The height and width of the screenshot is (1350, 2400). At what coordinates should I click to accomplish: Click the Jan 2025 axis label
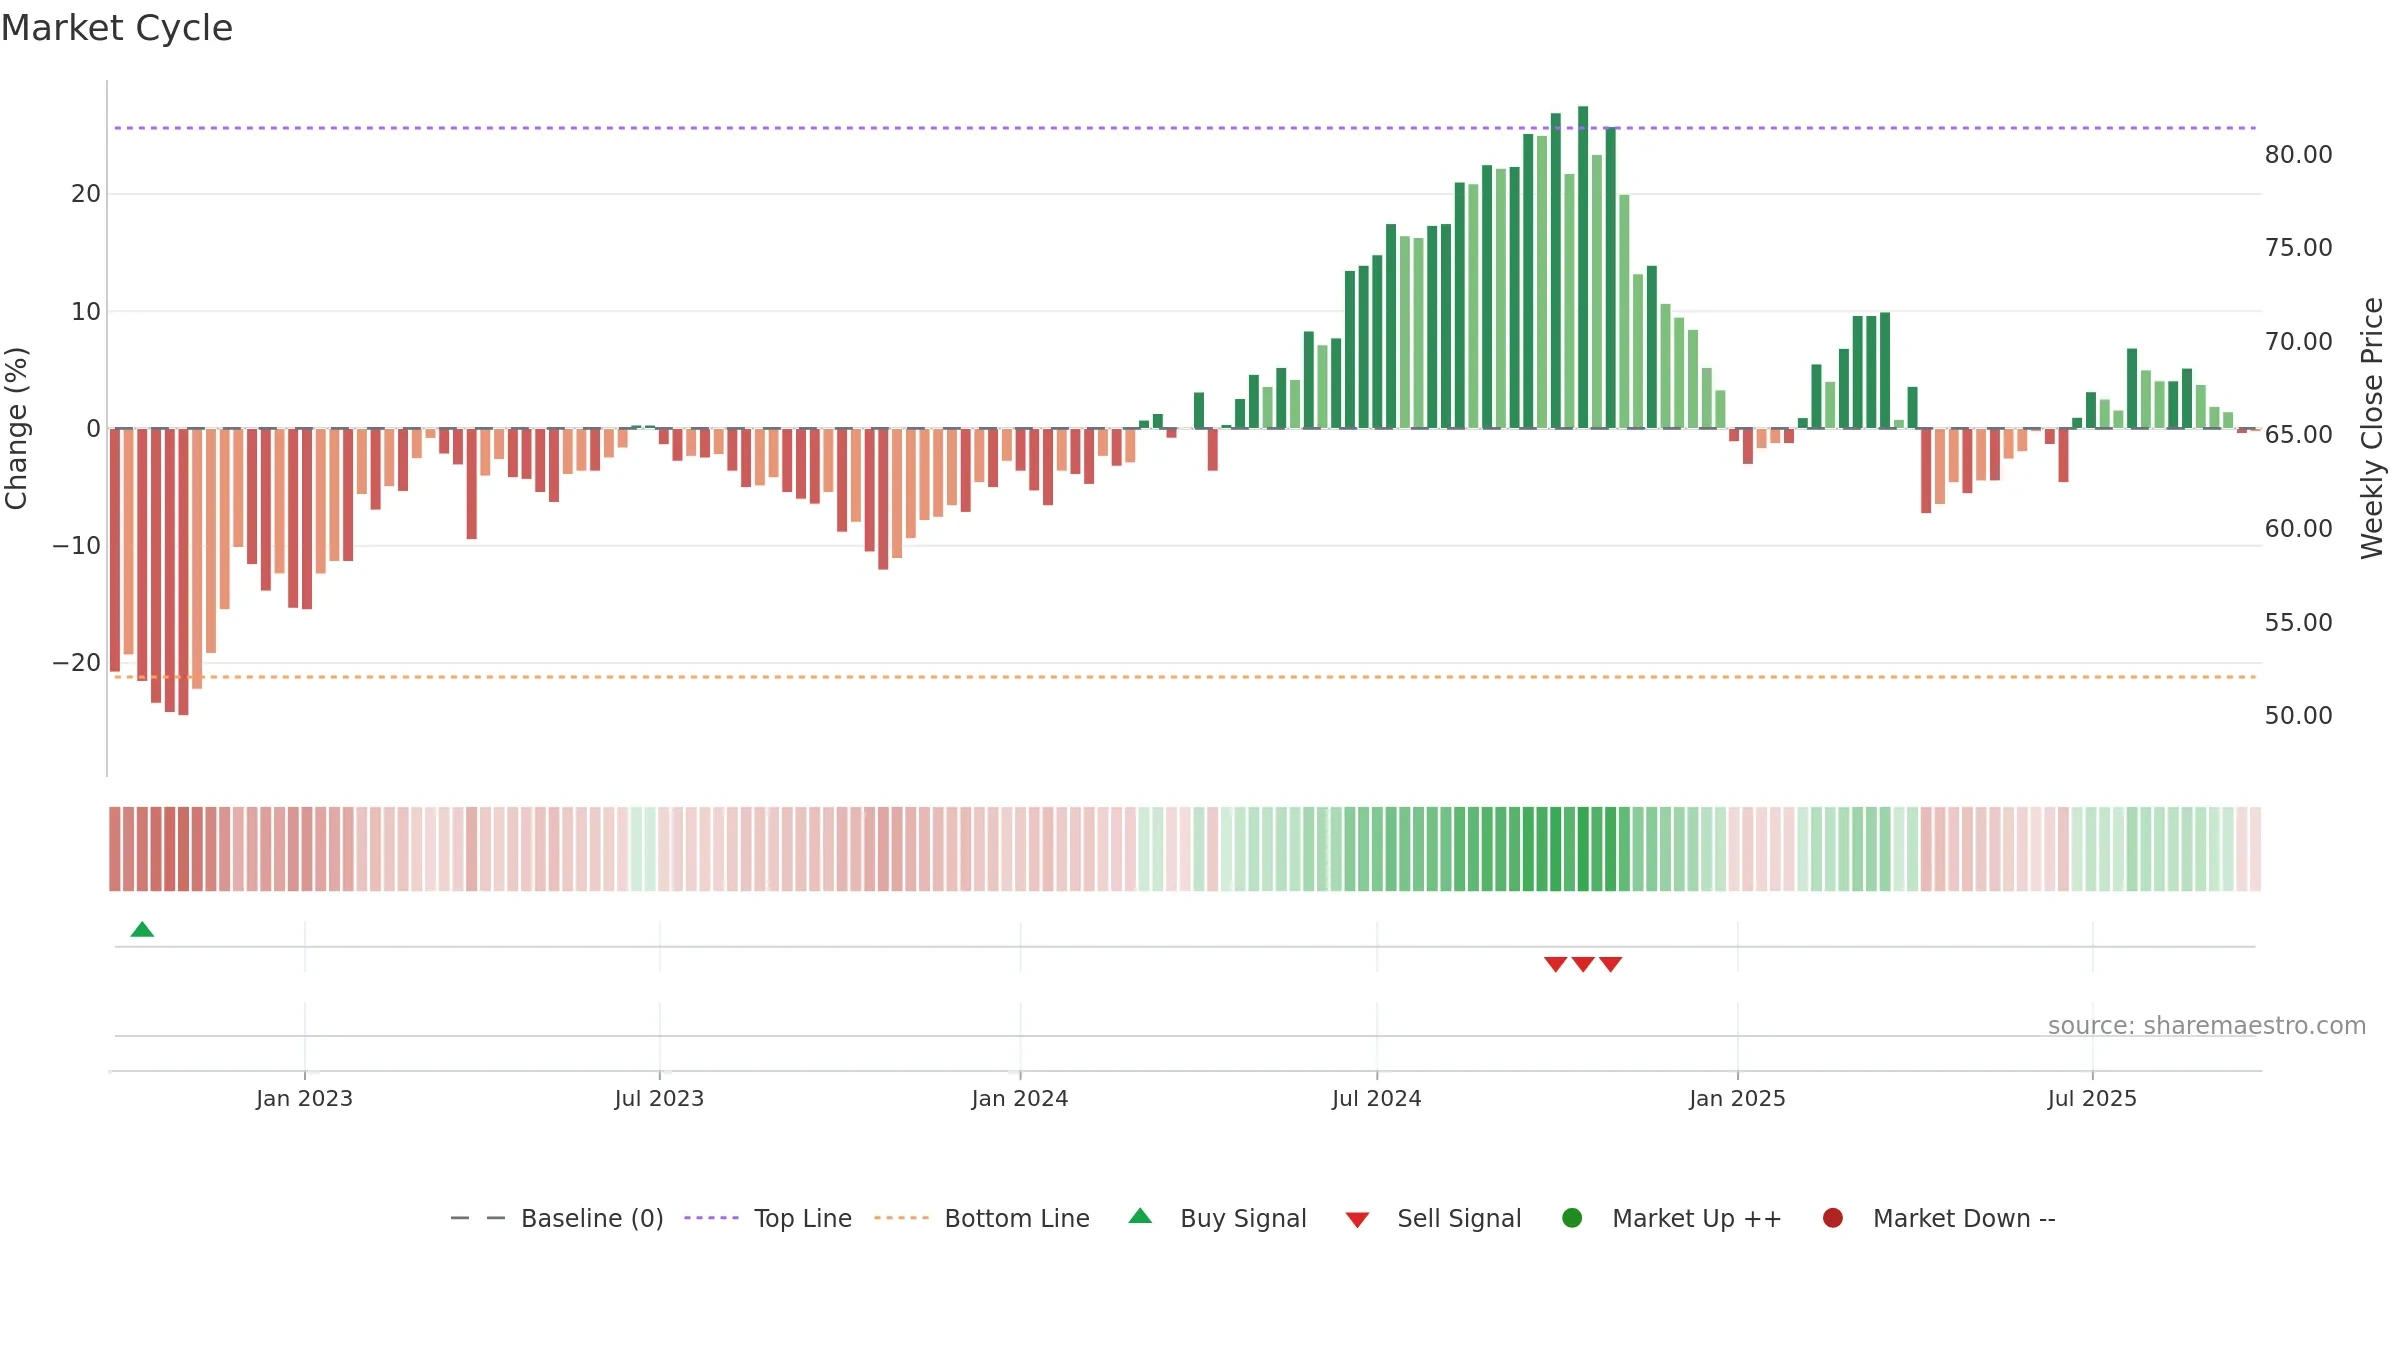pyautogui.click(x=1737, y=1099)
